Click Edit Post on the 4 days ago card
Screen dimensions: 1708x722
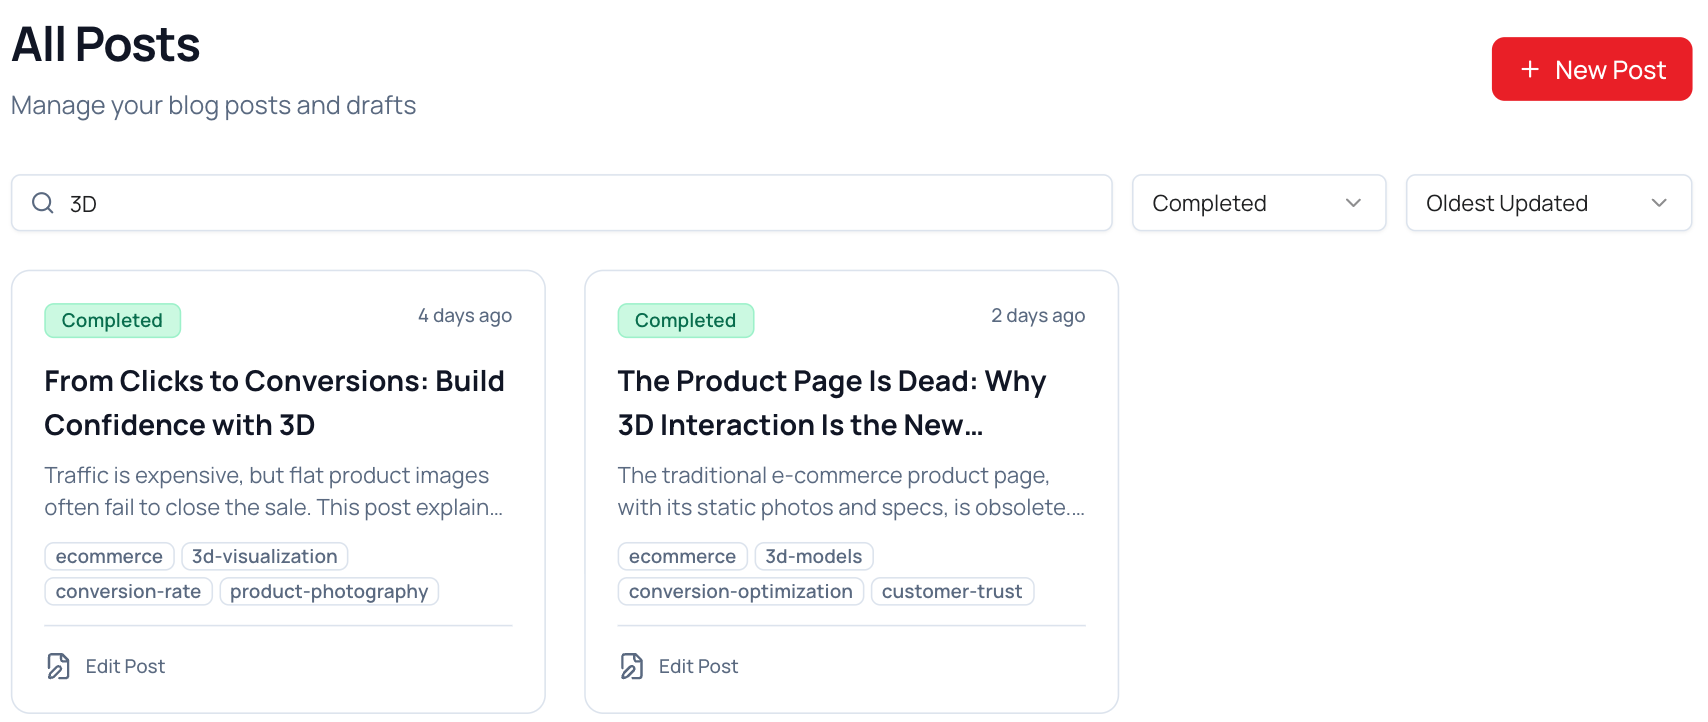(x=125, y=666)
